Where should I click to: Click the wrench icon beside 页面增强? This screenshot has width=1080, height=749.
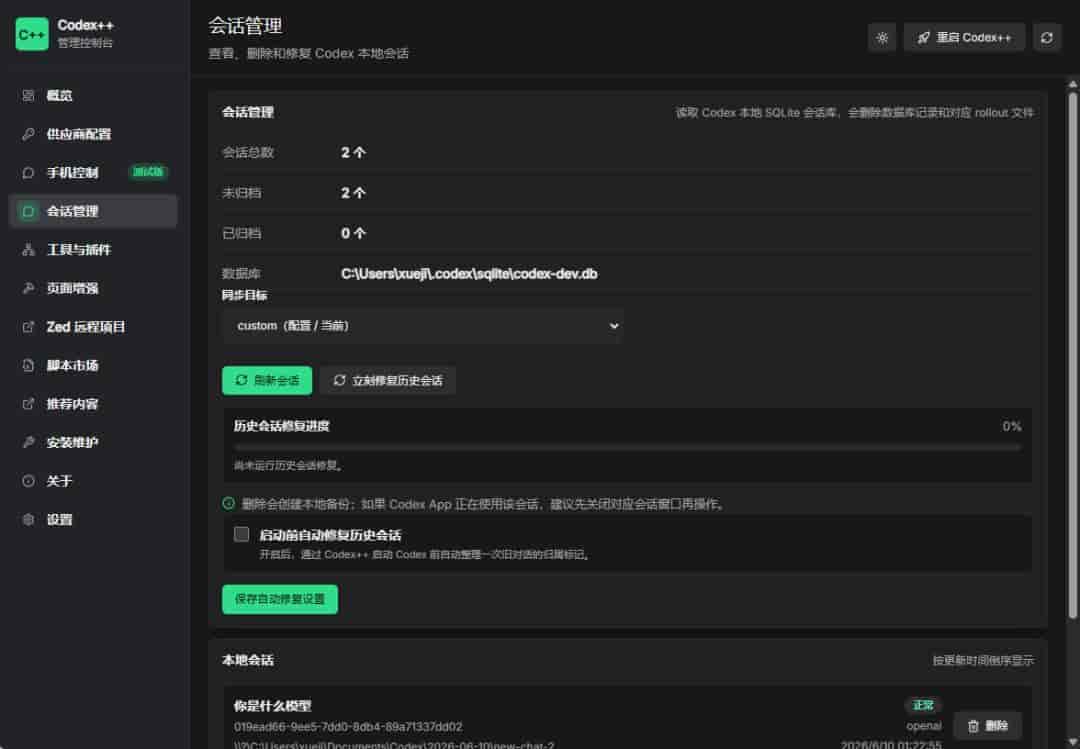click(x=28, y=288)
